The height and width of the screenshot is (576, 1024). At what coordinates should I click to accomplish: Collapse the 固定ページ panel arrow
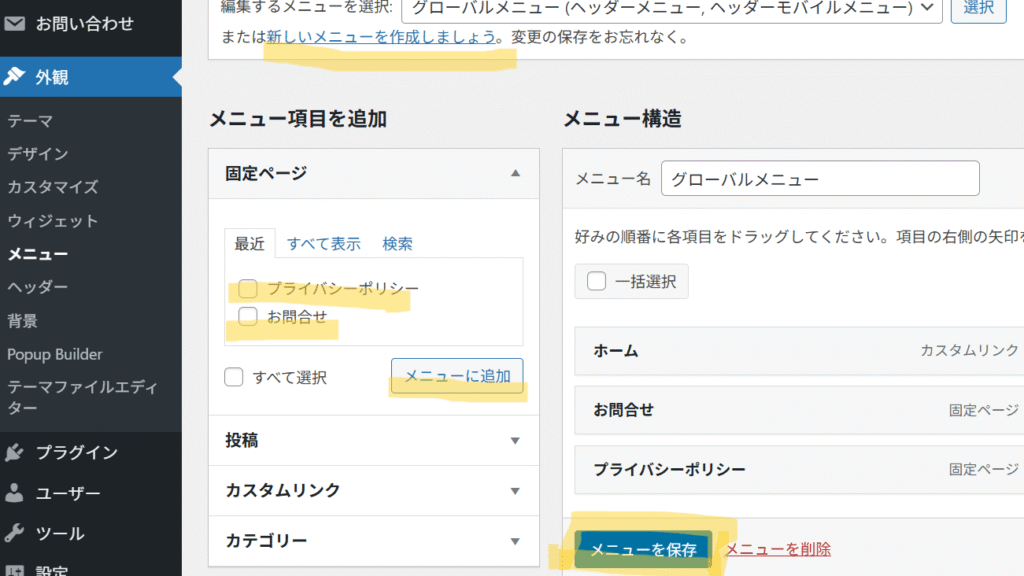[x=515, y=173]
